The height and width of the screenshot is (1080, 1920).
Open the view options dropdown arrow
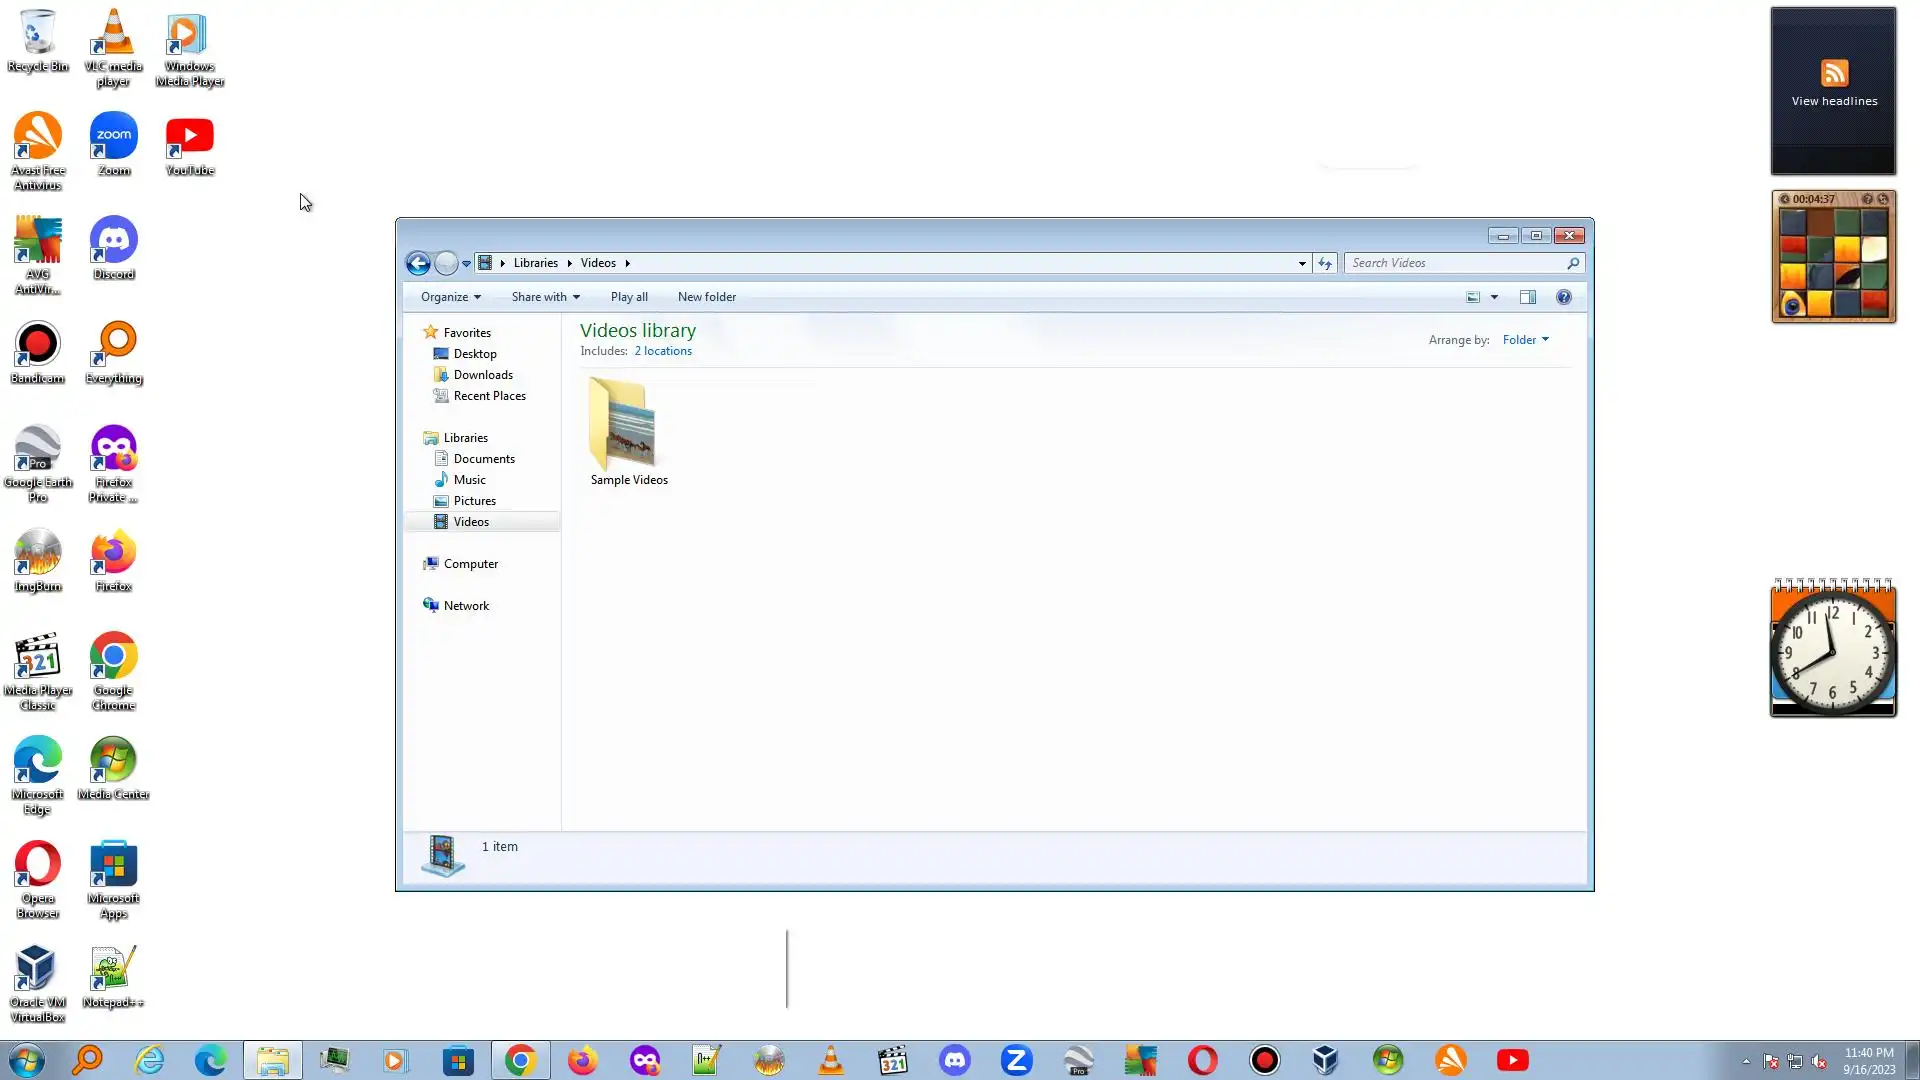click(x=1494, y=297)
